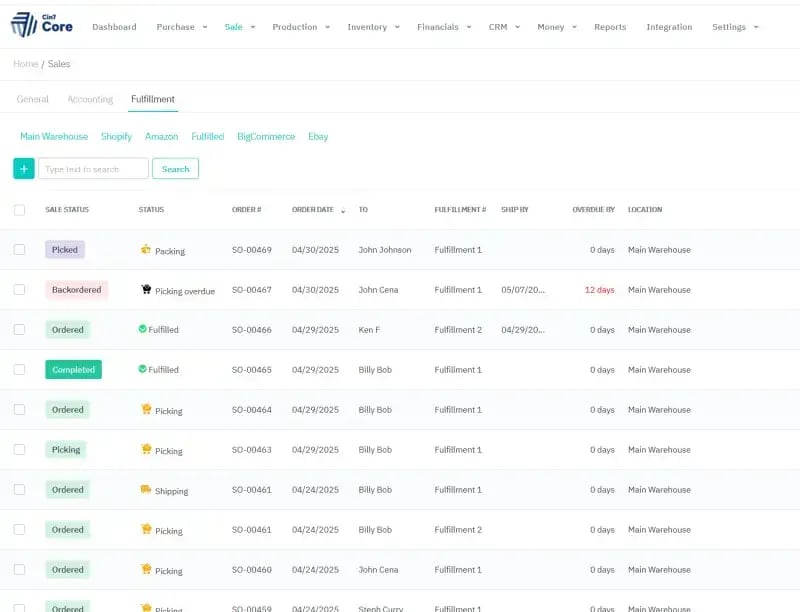Expand the Inventory menu arrow

[x=397, y=27]
